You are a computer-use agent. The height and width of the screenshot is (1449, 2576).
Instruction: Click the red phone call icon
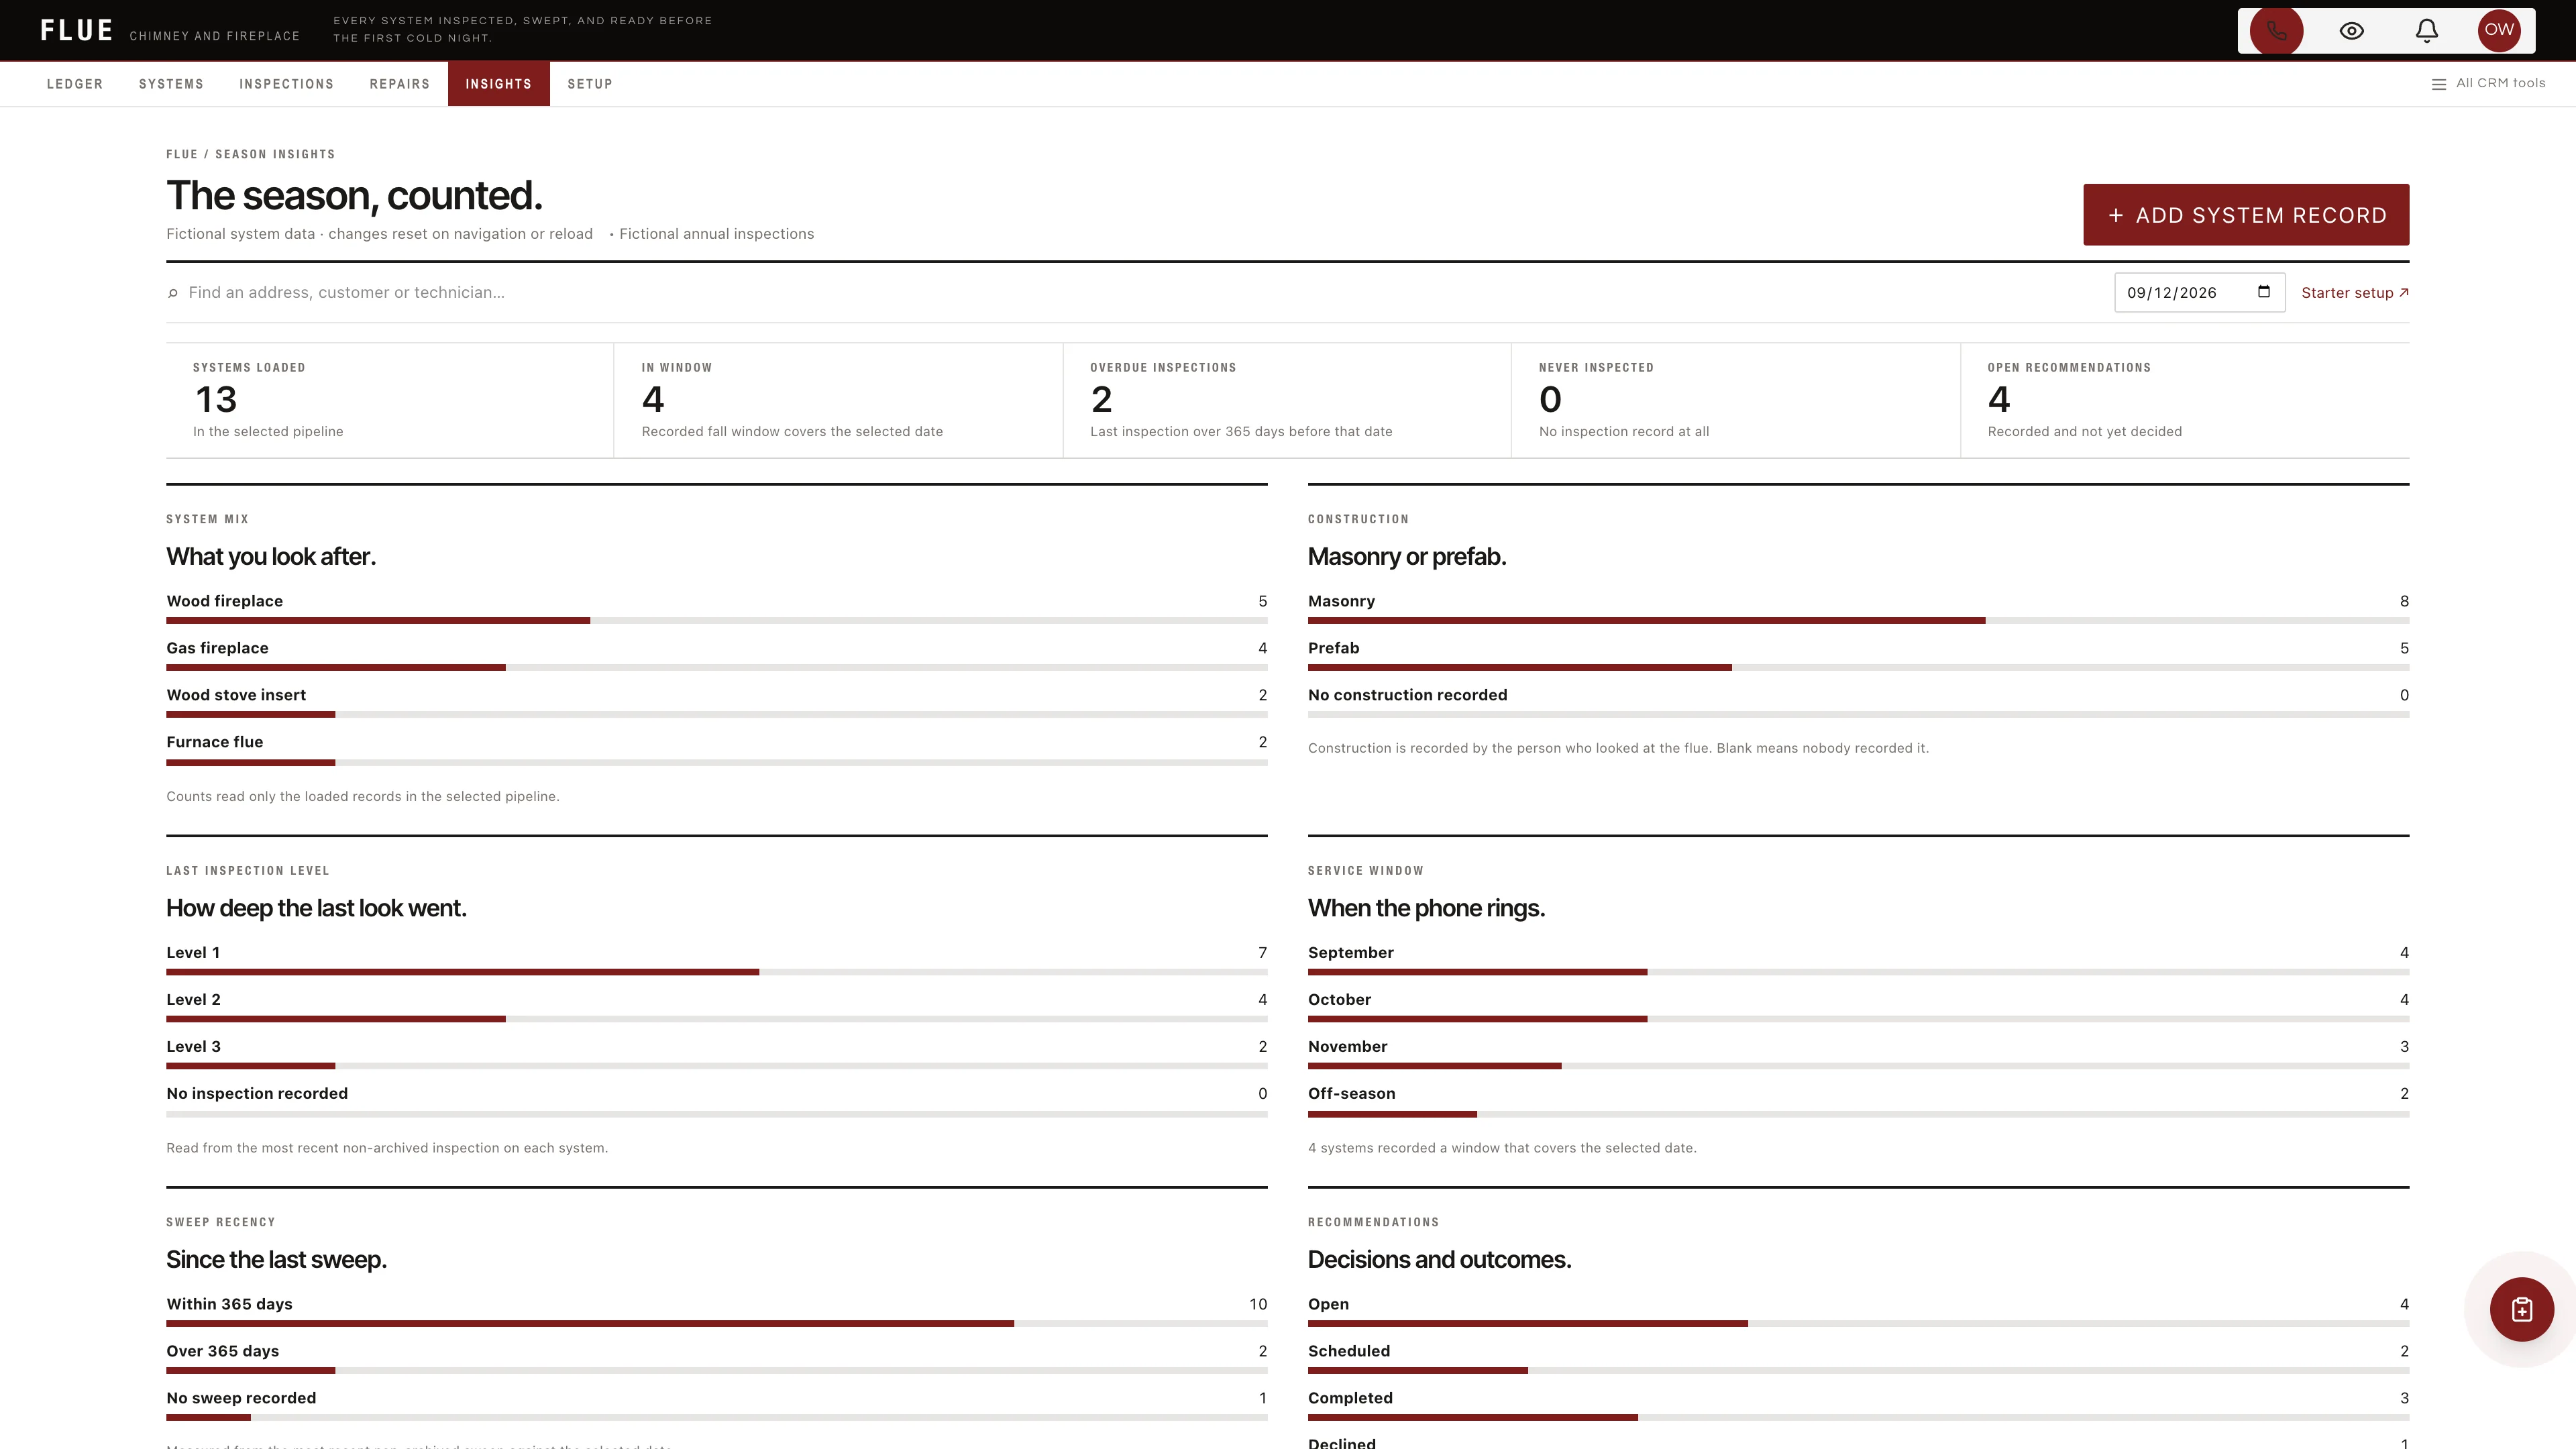pyautogui.click(x=2276, y=30)
